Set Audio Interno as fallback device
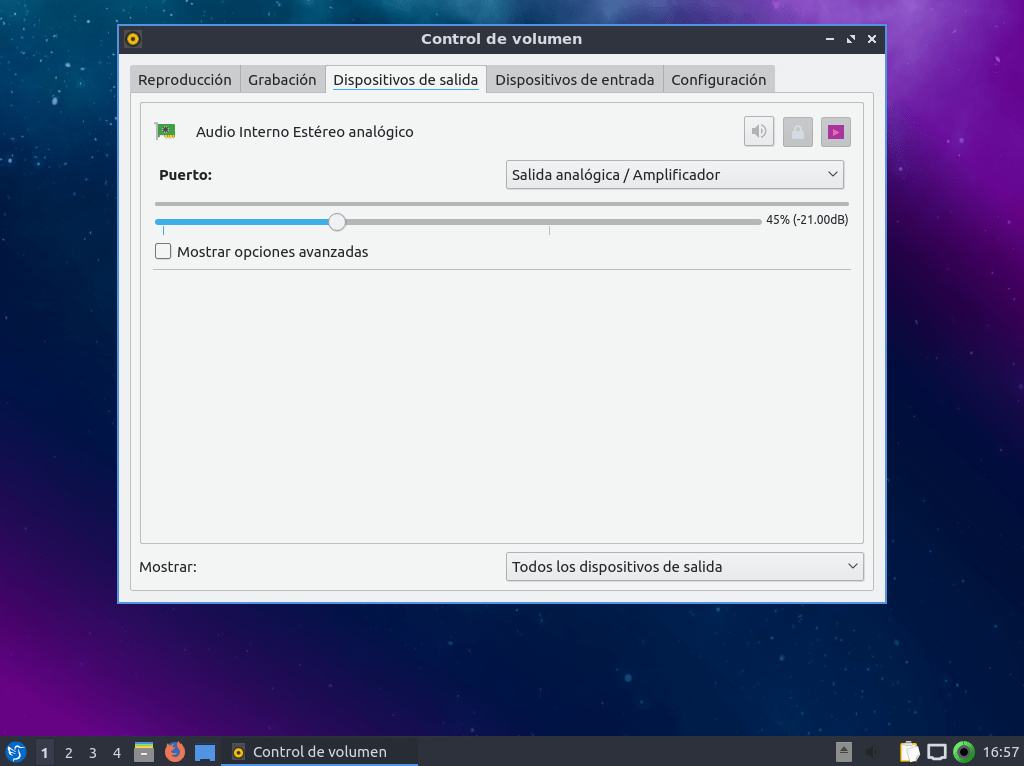 (835, 131)
